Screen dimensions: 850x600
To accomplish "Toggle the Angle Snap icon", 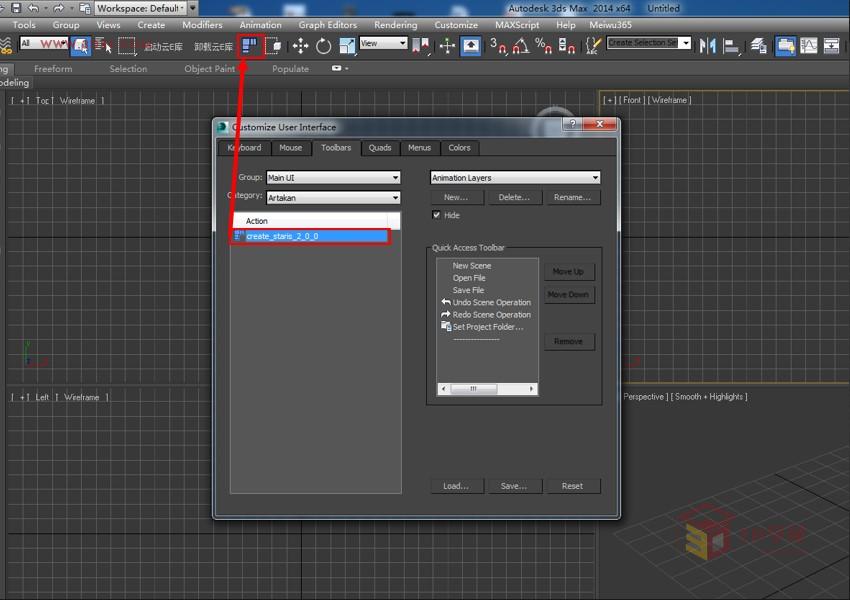I will tap(521, 46).
